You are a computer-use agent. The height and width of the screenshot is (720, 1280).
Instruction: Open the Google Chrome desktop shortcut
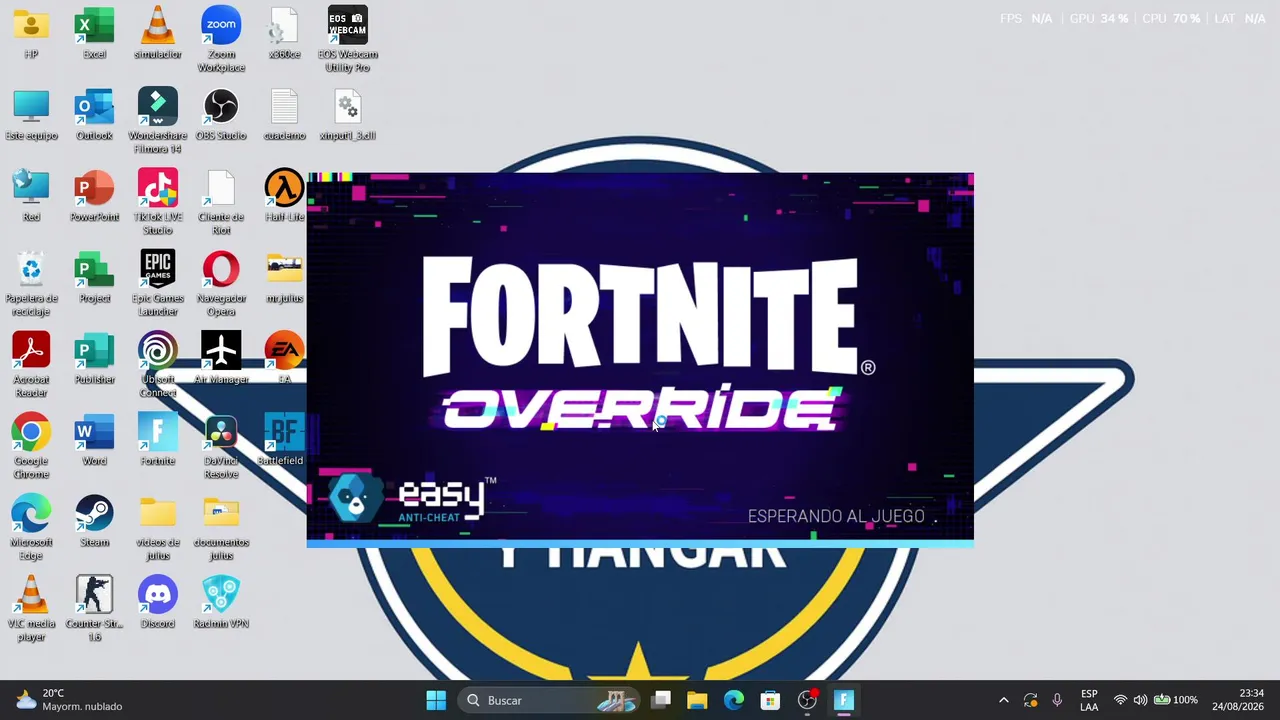pyautogui.click(x=31, y=446)
